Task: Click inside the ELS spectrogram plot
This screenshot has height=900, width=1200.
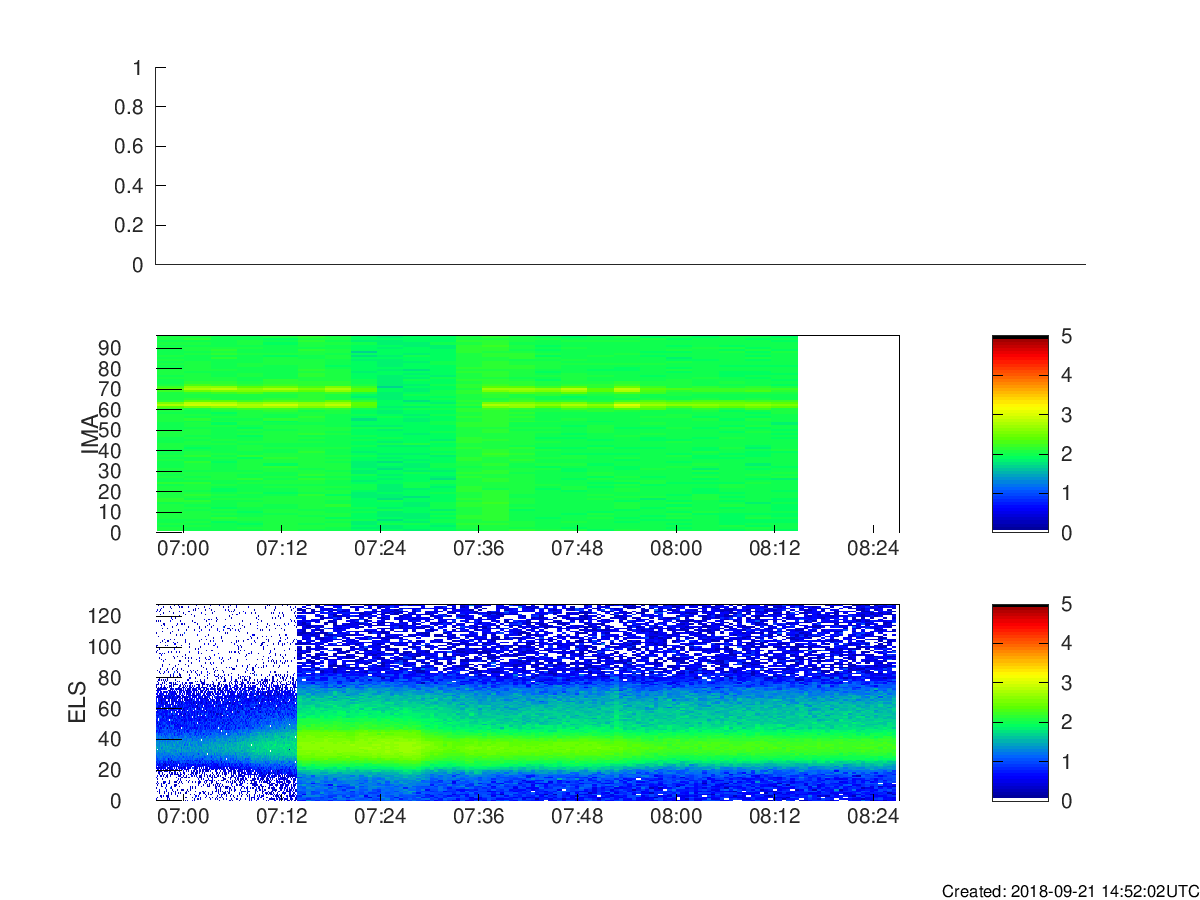Action: click(527, 702)
